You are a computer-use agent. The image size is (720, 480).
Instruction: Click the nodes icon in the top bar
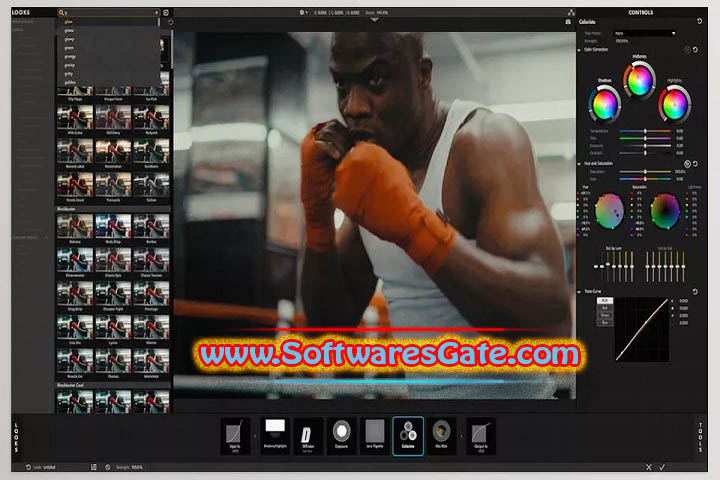pos(571,12)
